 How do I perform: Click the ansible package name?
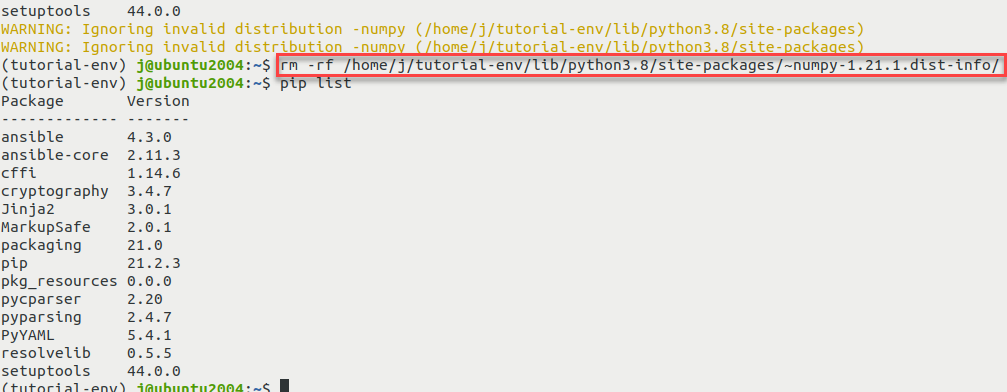[x=32, y=138]
